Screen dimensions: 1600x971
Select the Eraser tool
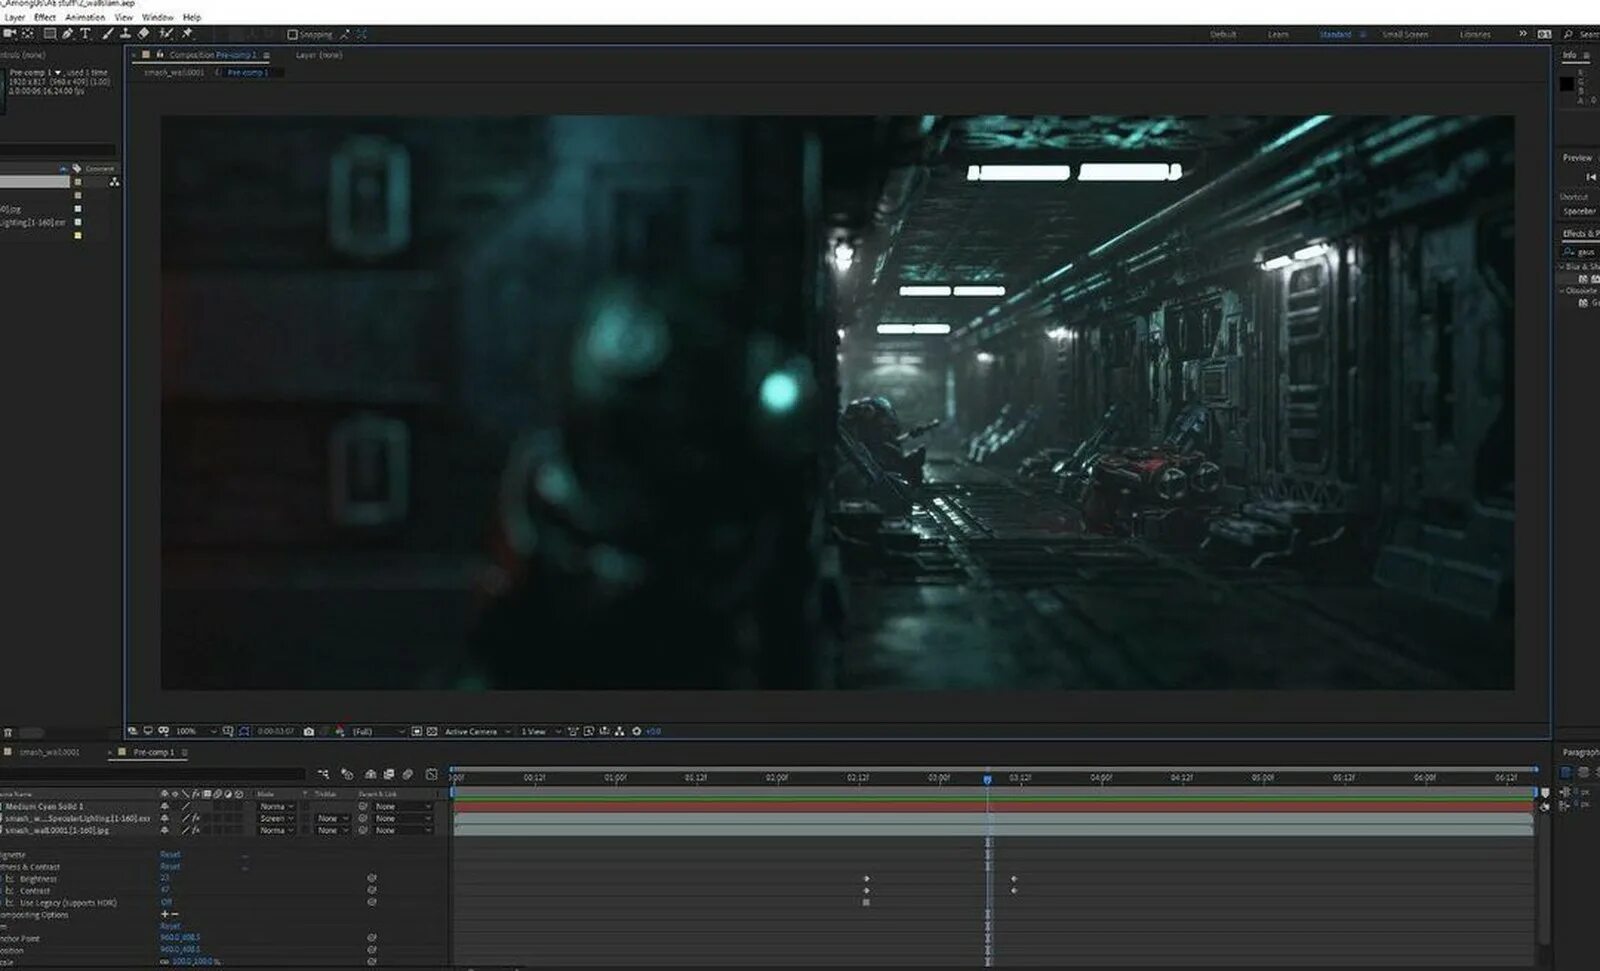(143, 34)
